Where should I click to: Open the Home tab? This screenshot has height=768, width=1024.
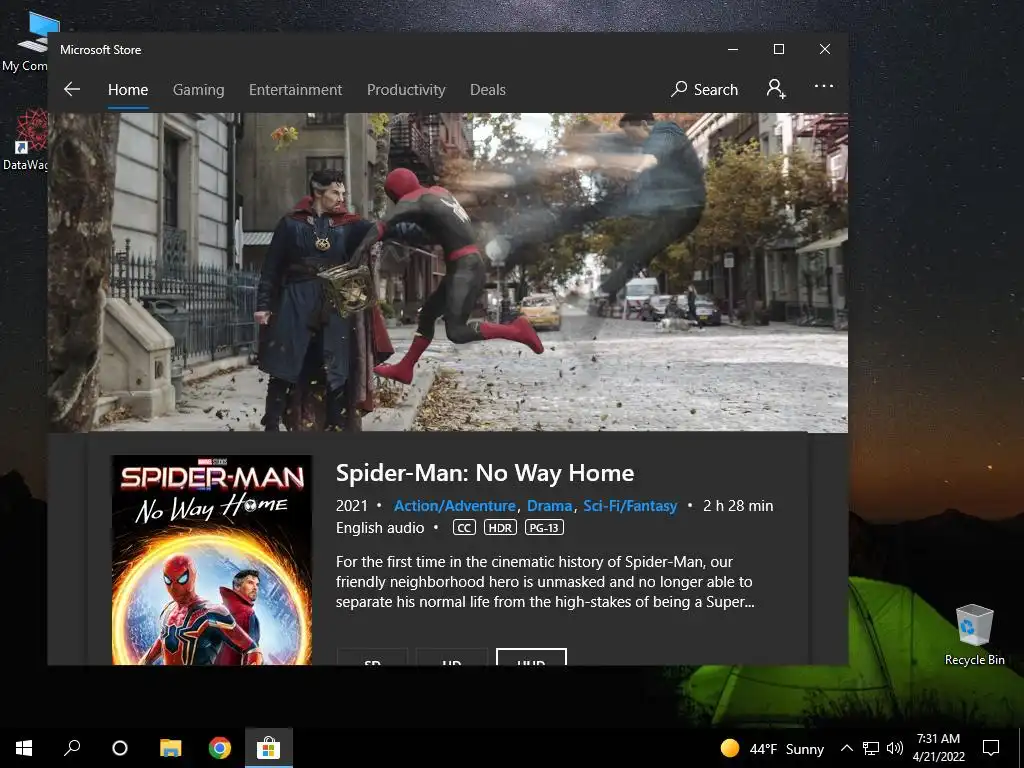[x=128, y=89]
